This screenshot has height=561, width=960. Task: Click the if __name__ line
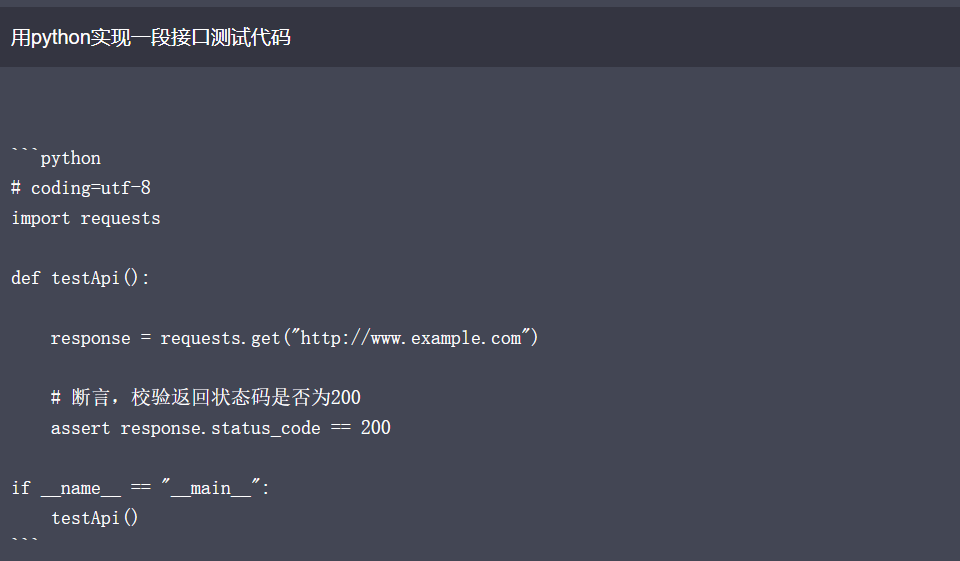(x=140, y=488)
